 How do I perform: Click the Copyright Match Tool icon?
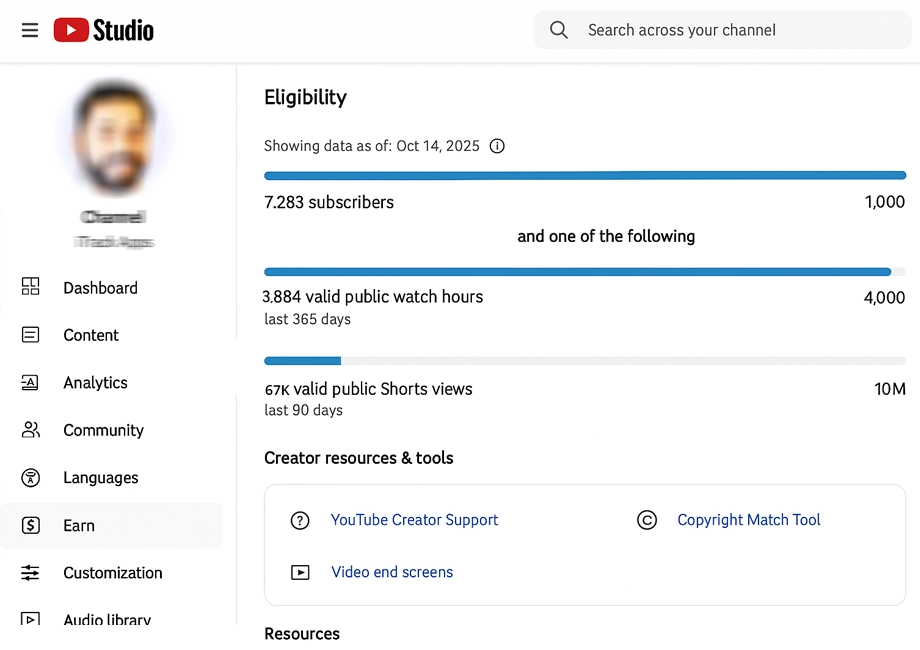(x=647, y=520)
